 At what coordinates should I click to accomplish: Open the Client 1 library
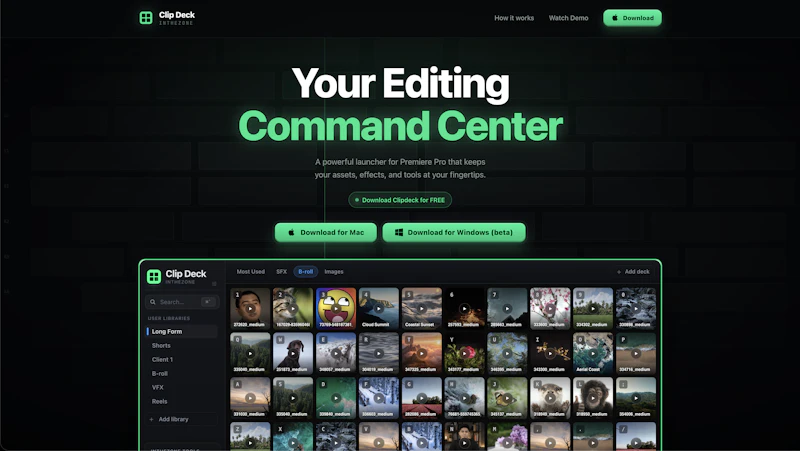click(162, 359)
